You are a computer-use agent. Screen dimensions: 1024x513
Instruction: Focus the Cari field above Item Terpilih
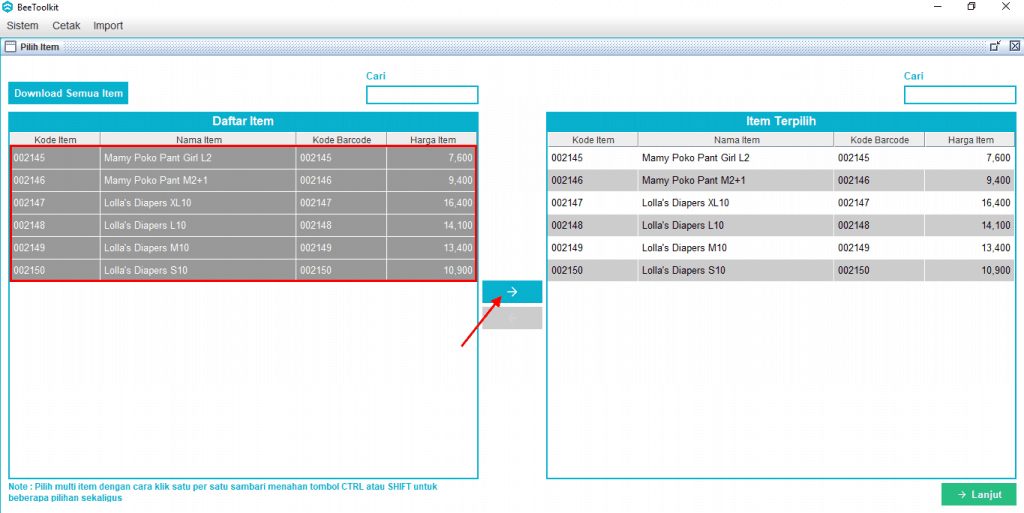click(x=960, y=95)
